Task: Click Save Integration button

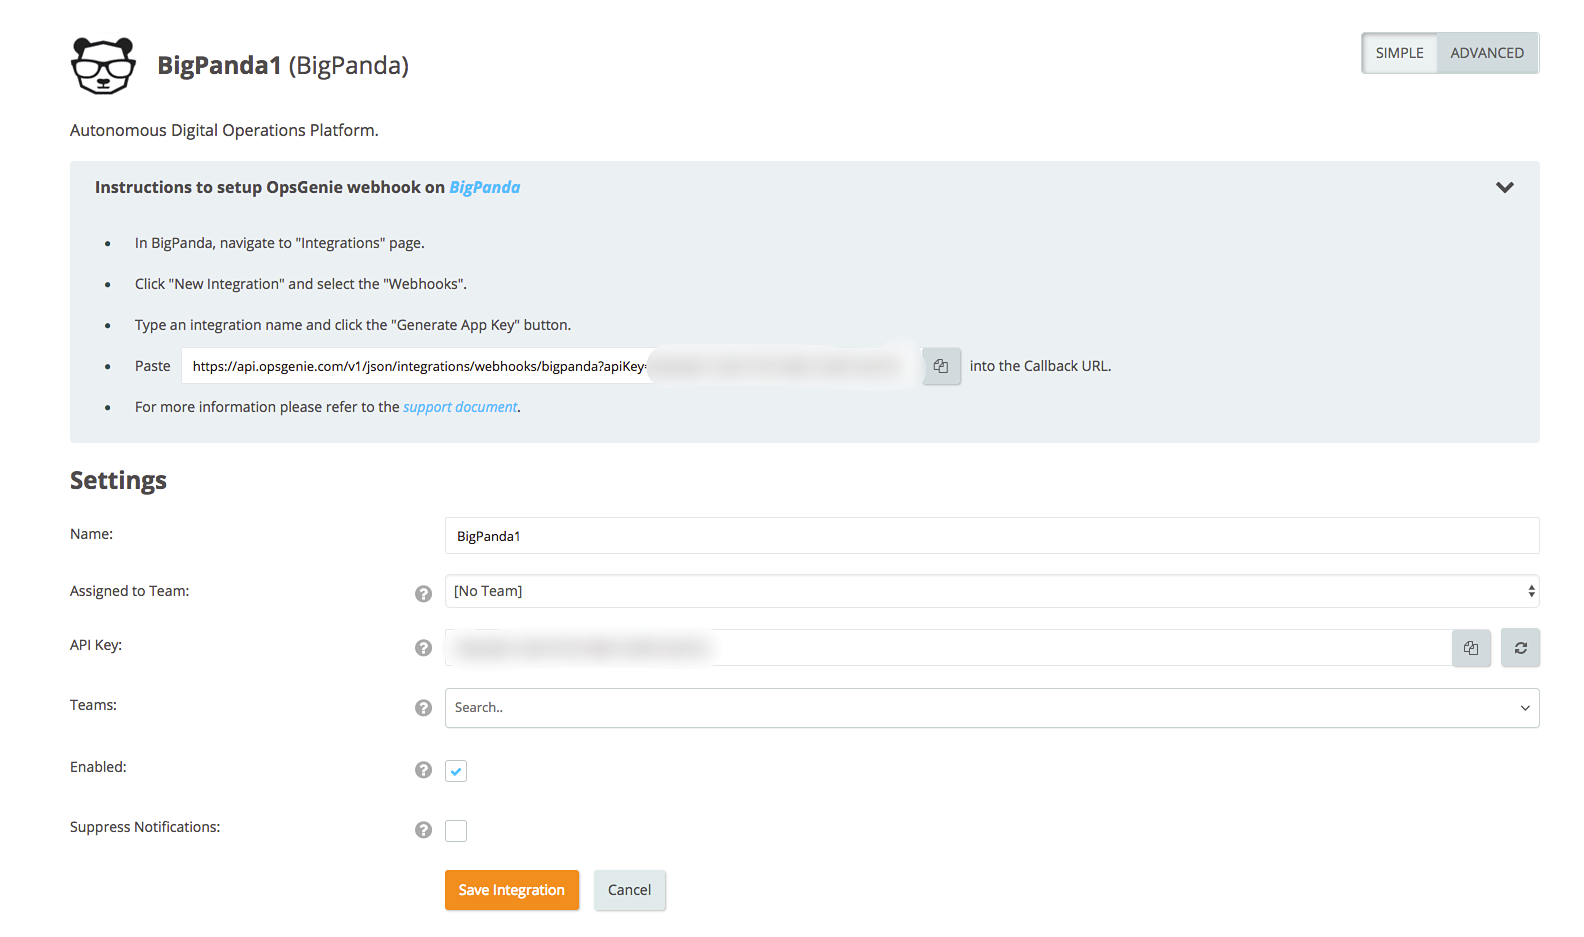Action: 512,890
